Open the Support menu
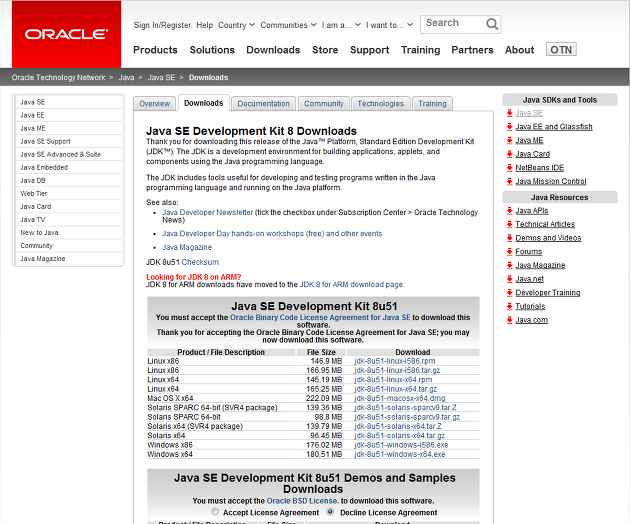 [x=370, y=50]
